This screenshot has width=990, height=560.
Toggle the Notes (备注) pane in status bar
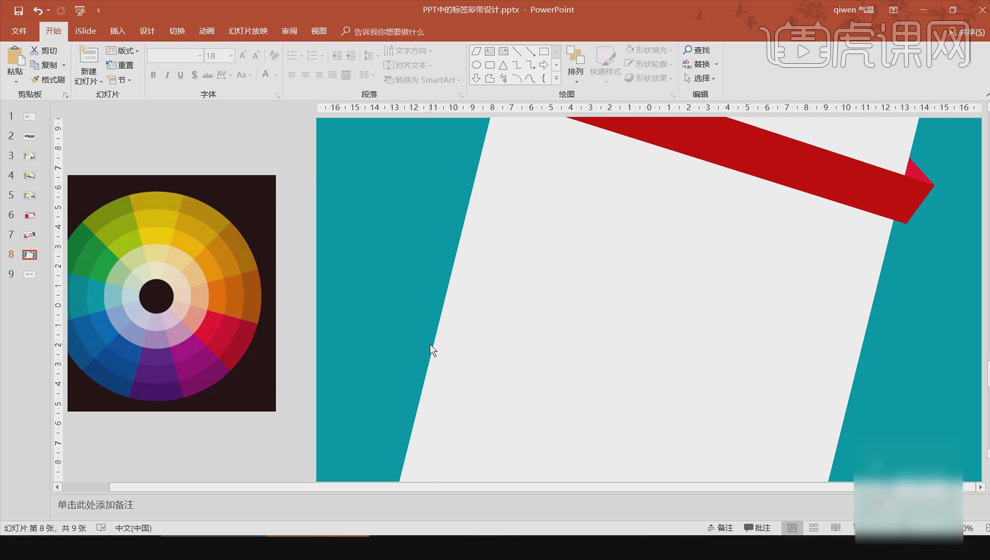[720, 528]
